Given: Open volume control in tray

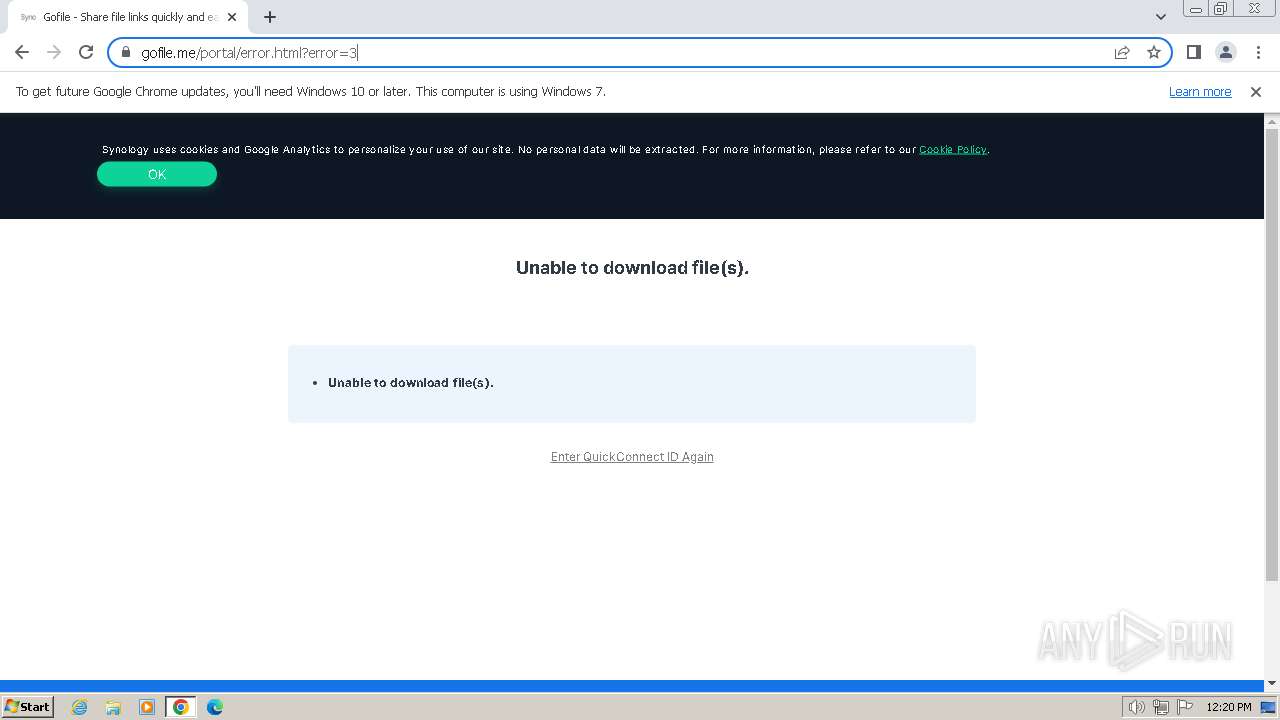Looking at the screenshot, I should [1136, 707].
